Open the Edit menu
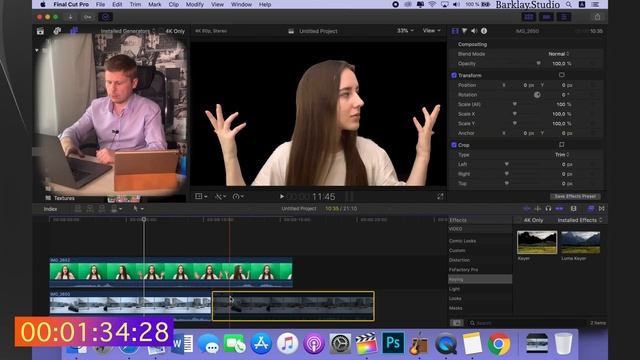Viewport: 640px width, 360px height. (x=117, y=4)
